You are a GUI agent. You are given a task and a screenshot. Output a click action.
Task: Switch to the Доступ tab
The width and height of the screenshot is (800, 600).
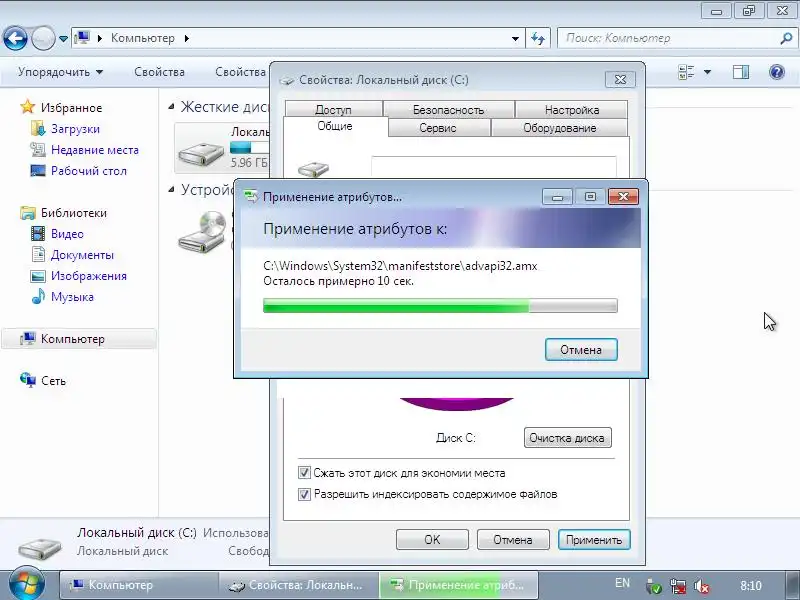(x=333, y=110)
